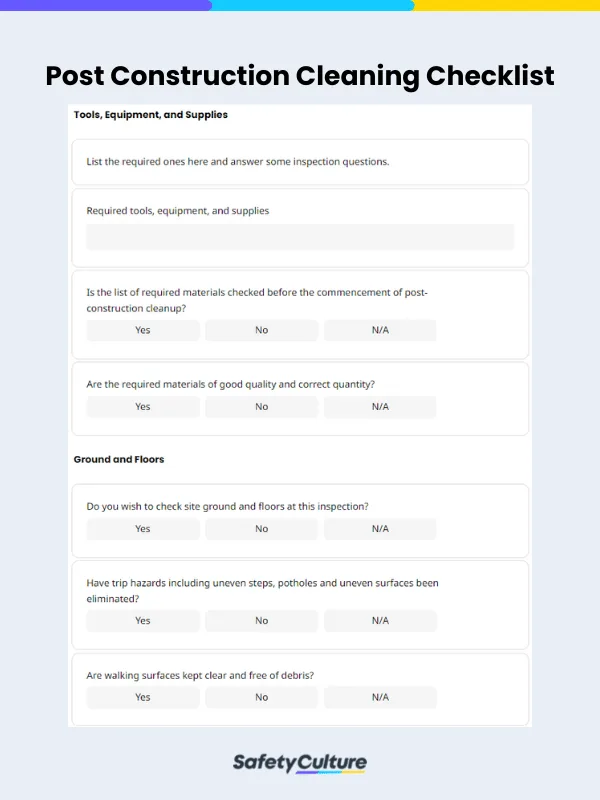The image size is (600, 800).
Task: Click the Post Construction Cleaning Checklist title
Action: [x=300, y=76]
